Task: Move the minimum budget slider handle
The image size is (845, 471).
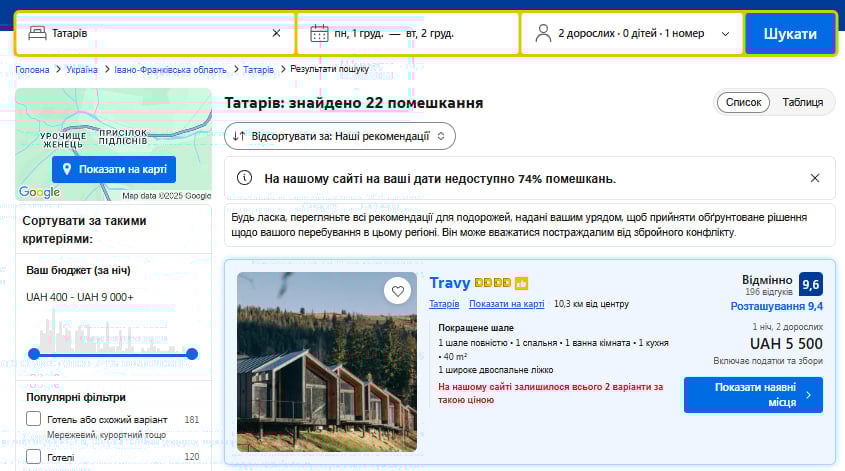Action: [34, 354]
